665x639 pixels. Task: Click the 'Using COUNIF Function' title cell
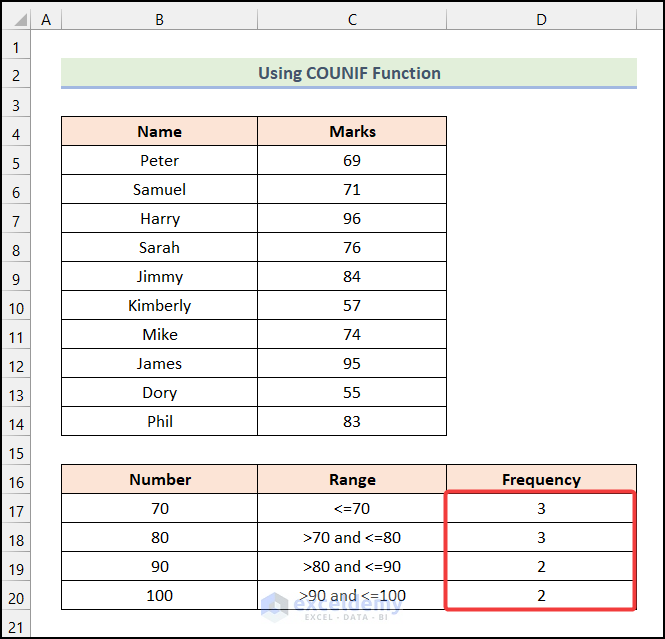click(349, 73)
